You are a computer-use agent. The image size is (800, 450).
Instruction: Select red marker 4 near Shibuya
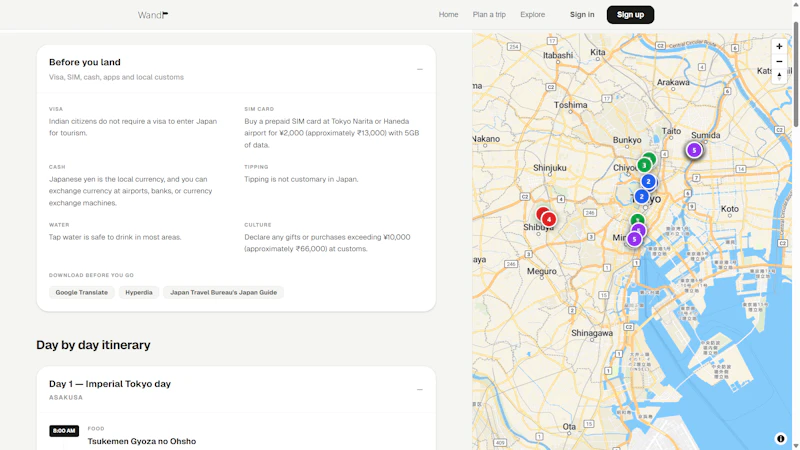pos(549,219)
